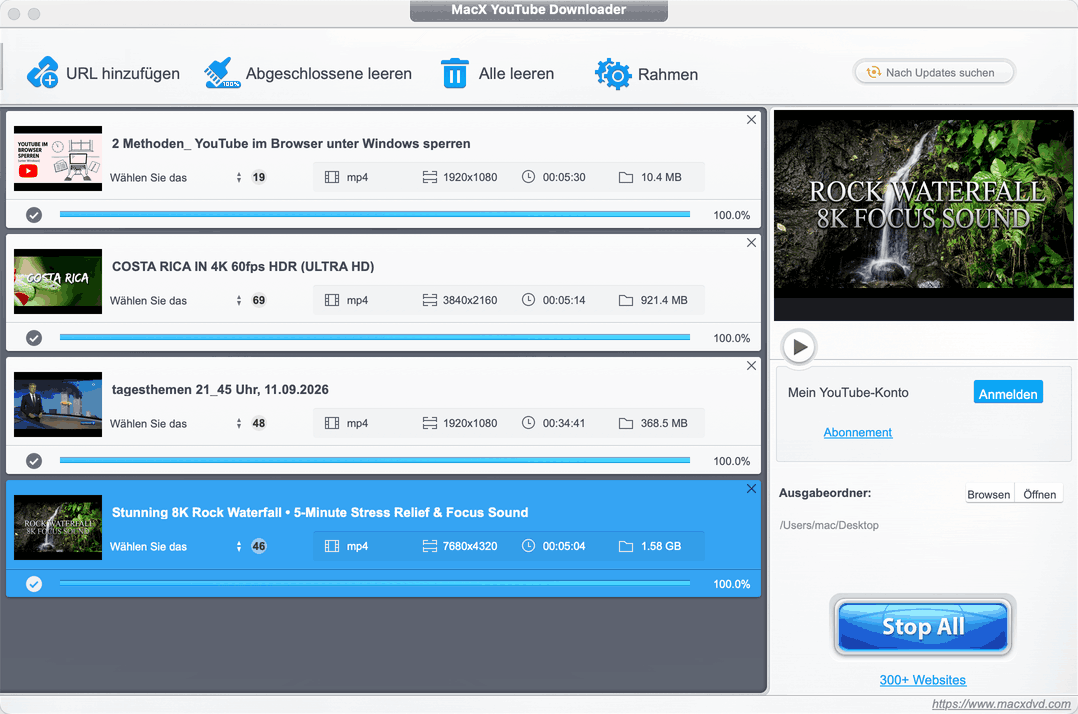Viewport: 1078px width, 714px height.
Task: Click the output path /Users/mac/Desktop
Action: (829, 525)
